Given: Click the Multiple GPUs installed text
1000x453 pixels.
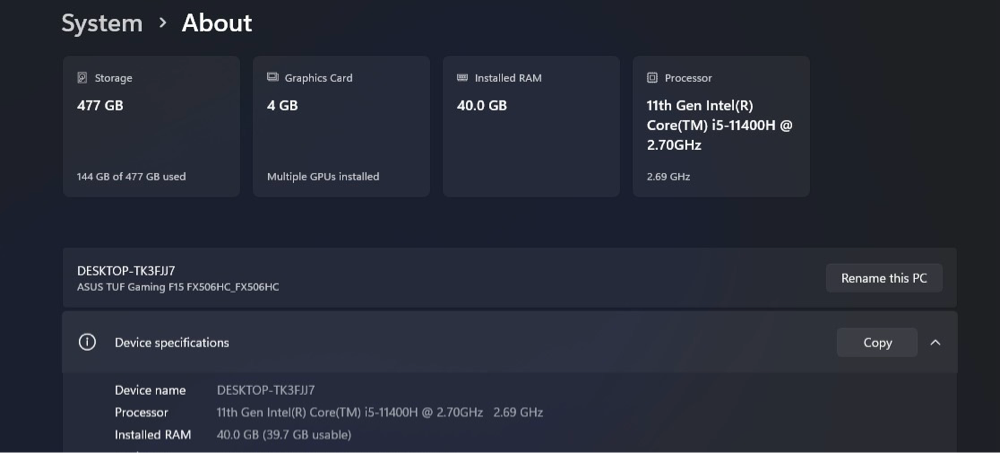Looking at the screenshot, I should click(323, 177).
